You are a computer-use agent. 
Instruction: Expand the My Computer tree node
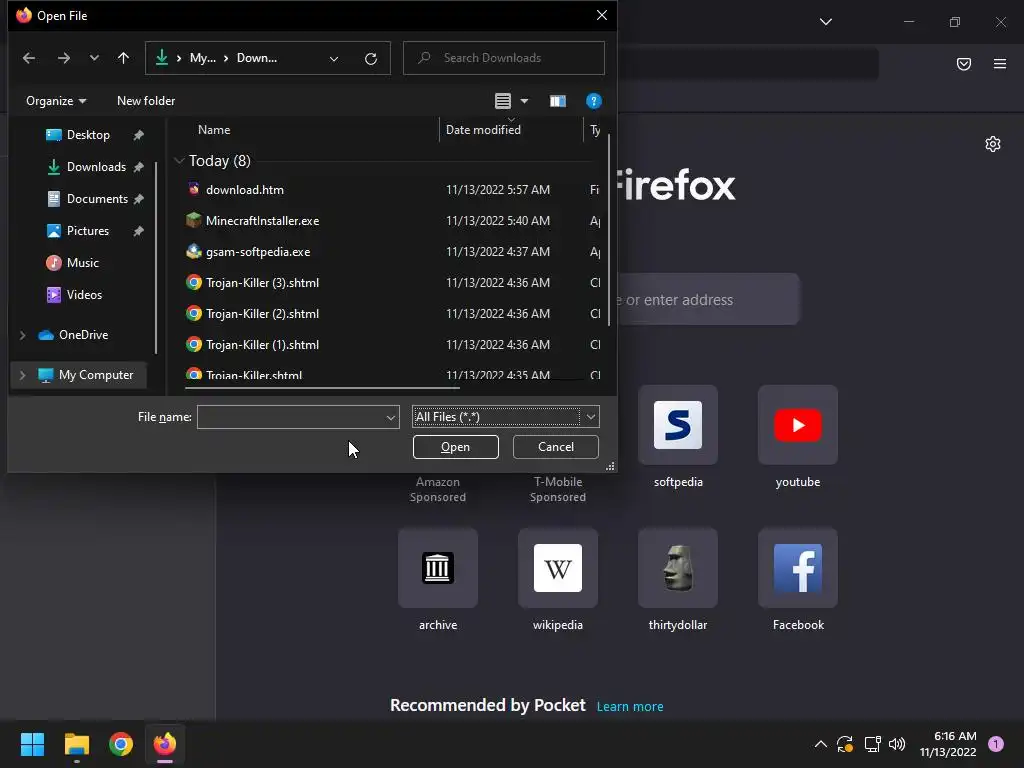tap(23, 375)
